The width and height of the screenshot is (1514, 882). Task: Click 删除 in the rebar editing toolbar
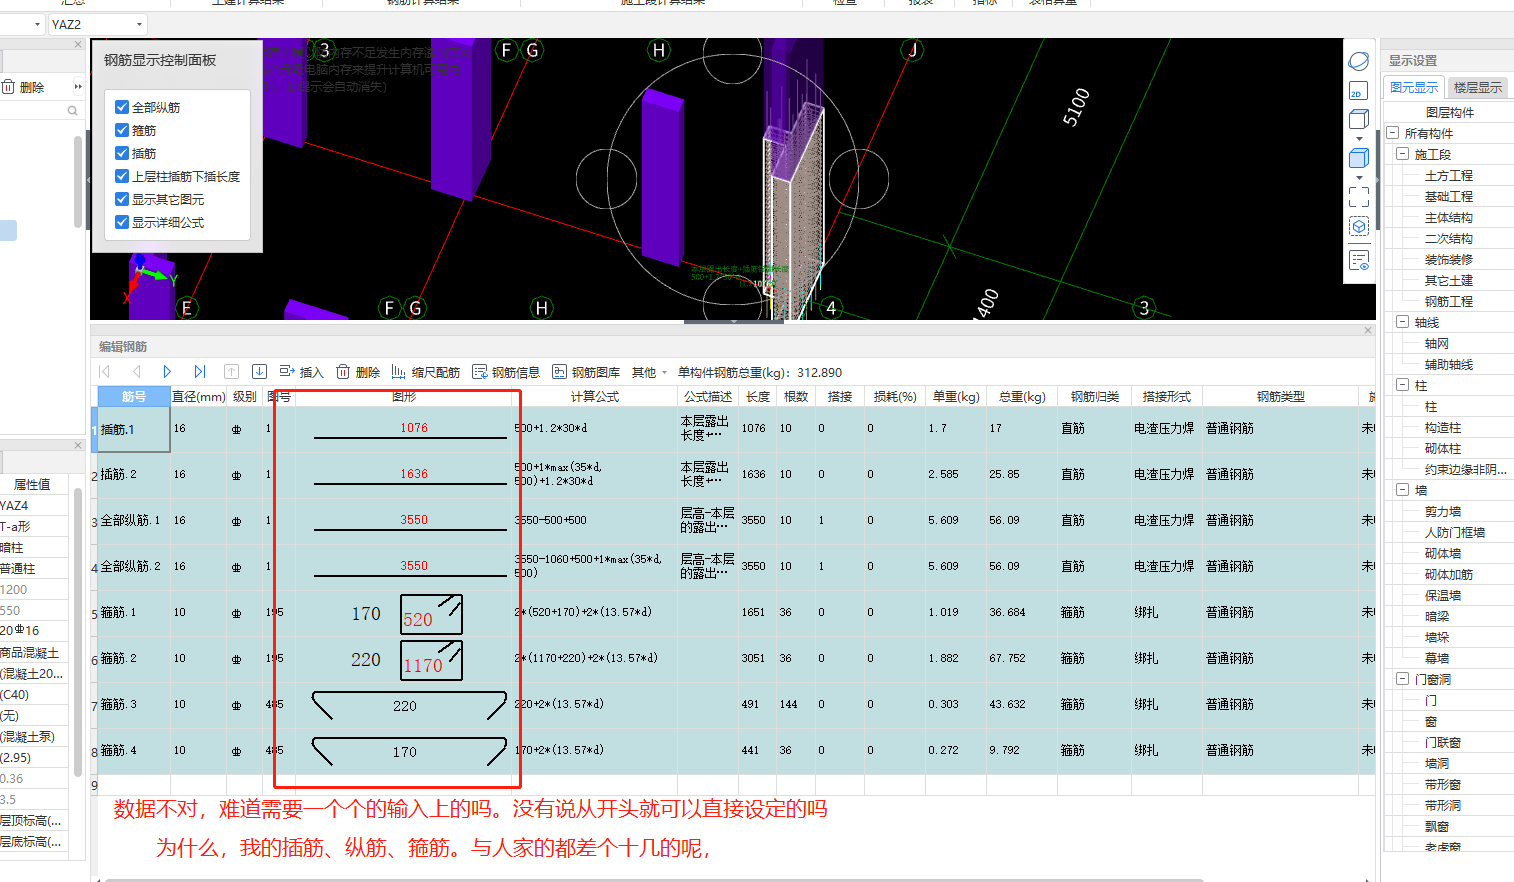coord(358,372)
